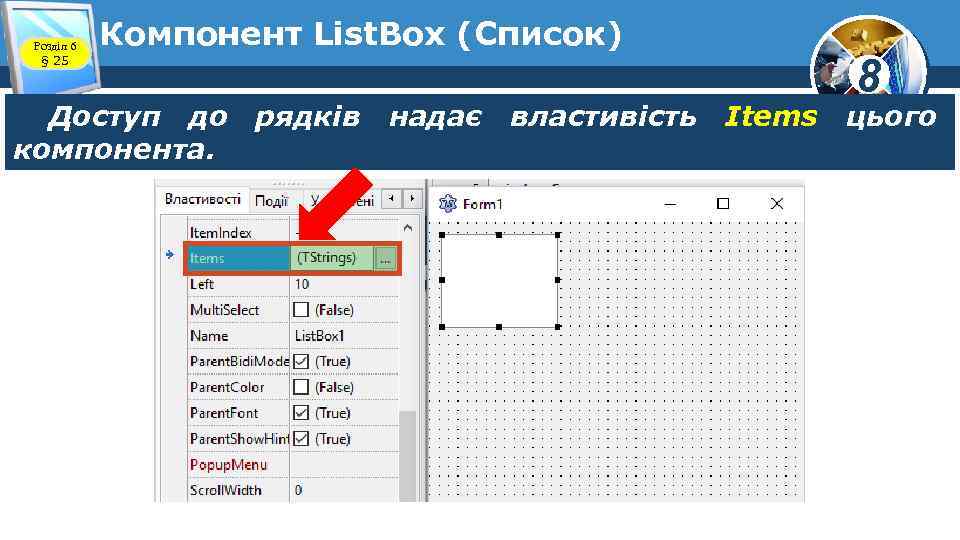
Task: Click the property list scroll-up arrow
Action: point(408,228)
